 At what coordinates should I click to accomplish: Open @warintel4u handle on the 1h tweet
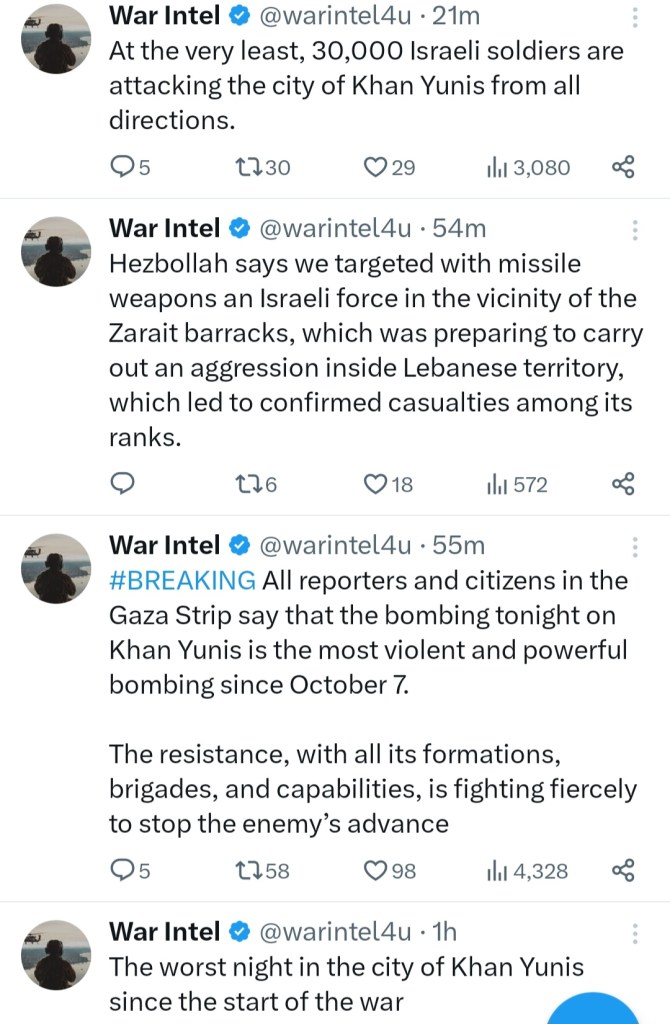pos(335,932)
